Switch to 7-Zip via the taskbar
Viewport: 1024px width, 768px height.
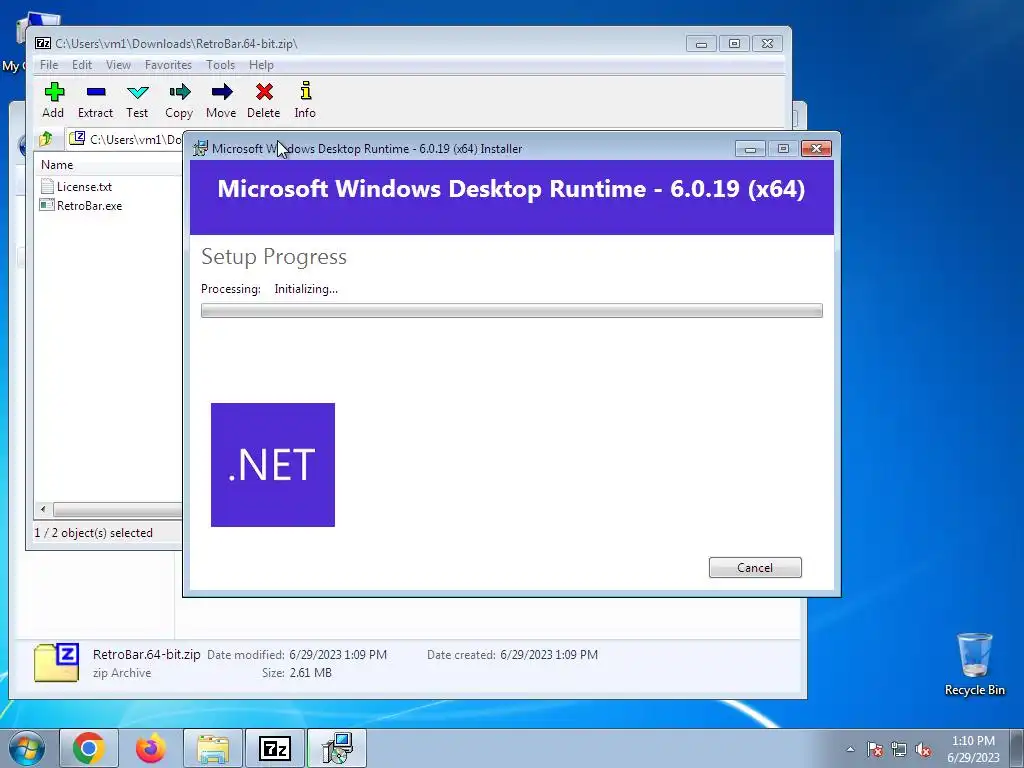(275, 748)
